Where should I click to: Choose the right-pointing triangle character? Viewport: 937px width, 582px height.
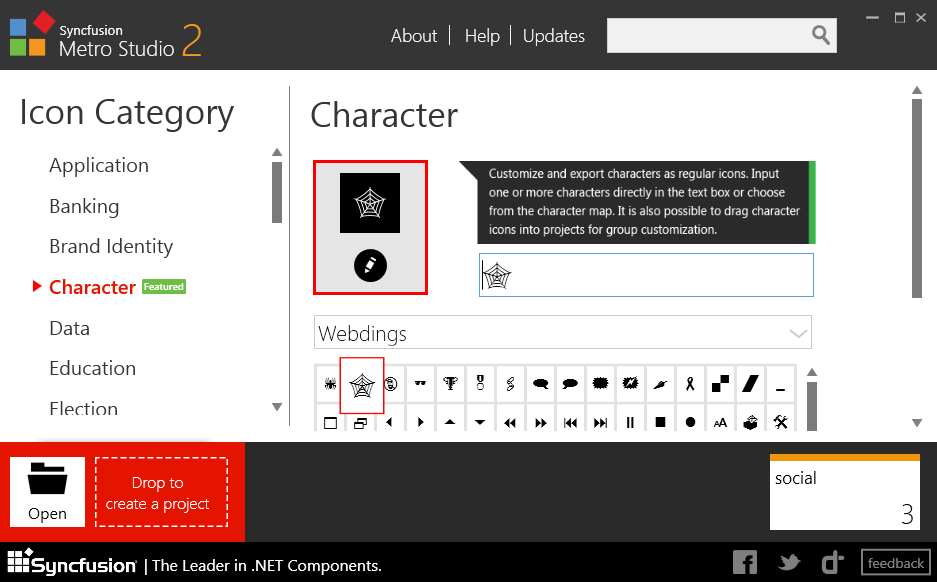coord(420,422)
